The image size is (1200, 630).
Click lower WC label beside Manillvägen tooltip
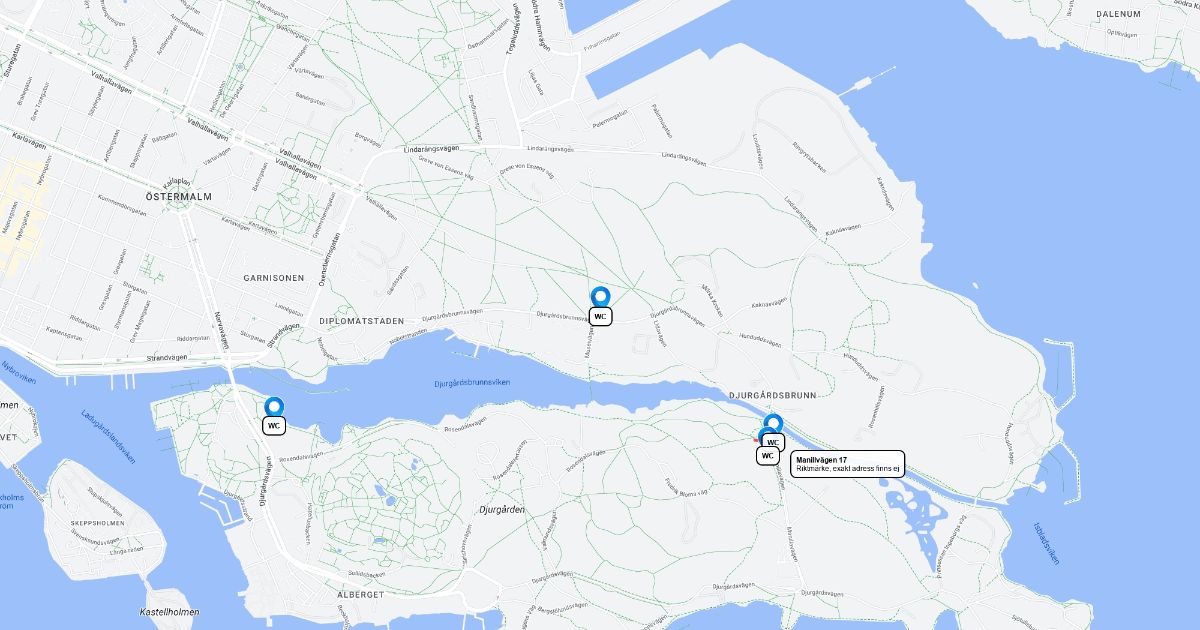(768, 456)
